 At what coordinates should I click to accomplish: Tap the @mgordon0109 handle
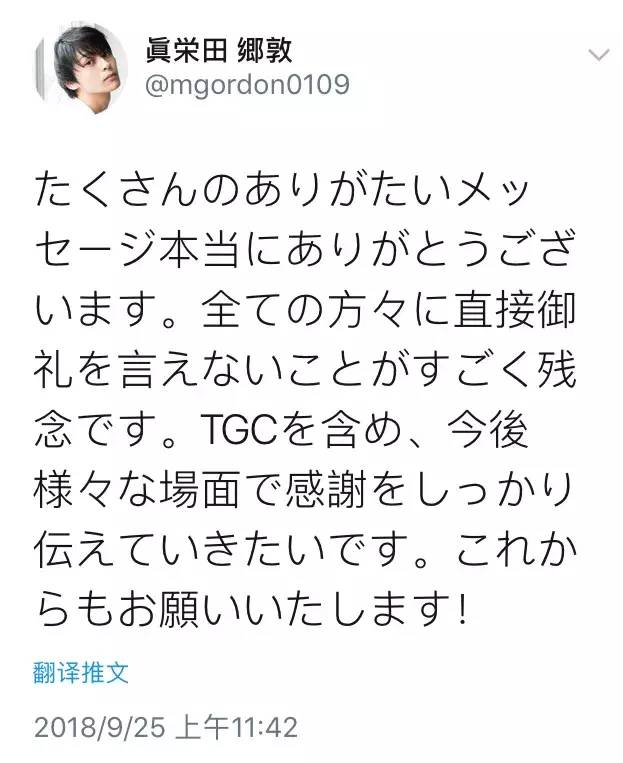[247, 85]
